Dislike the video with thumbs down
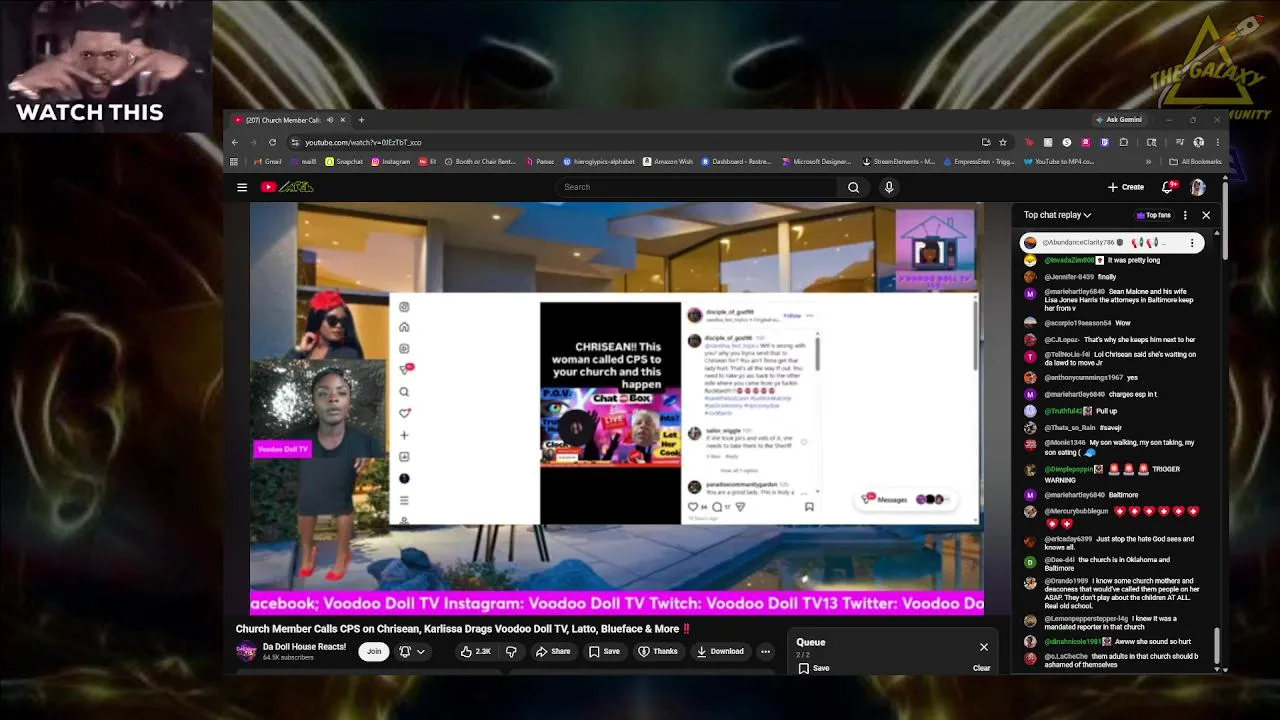 pyautogui.click(x=511, y=652)
